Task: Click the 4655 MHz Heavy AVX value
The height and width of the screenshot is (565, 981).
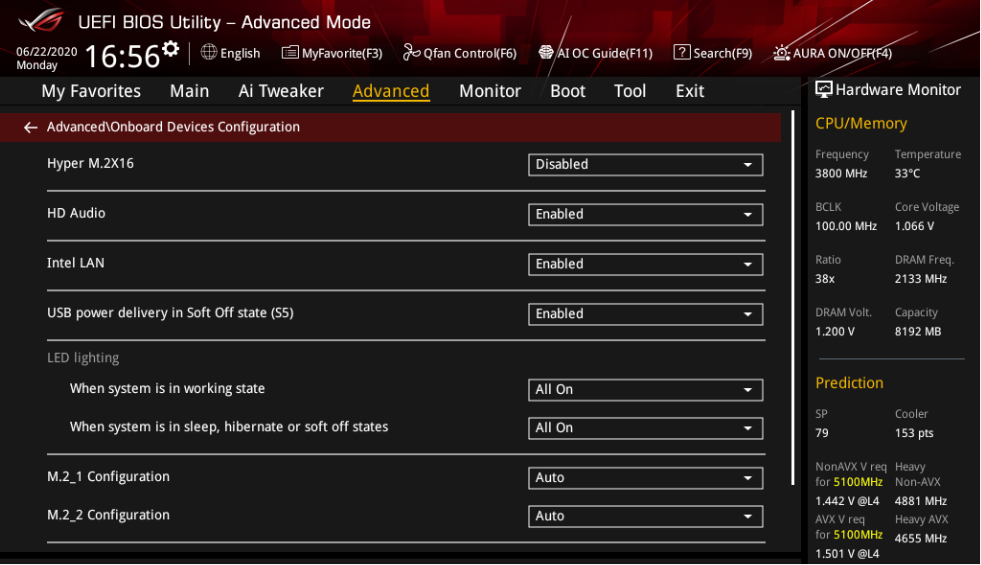Action: 920,539
